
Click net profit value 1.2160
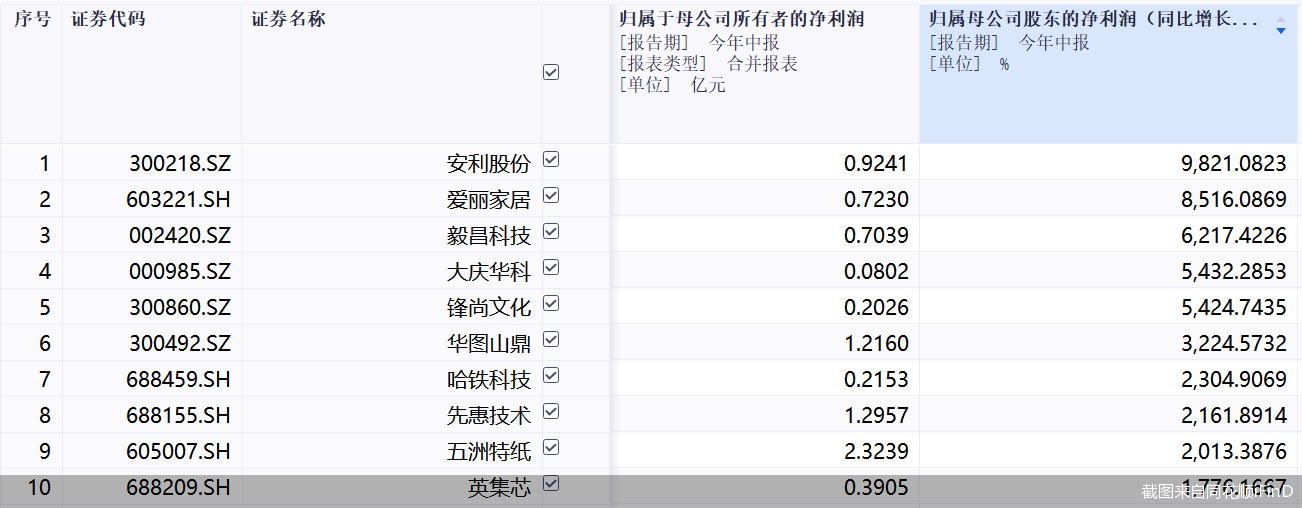tap(877, 344)
